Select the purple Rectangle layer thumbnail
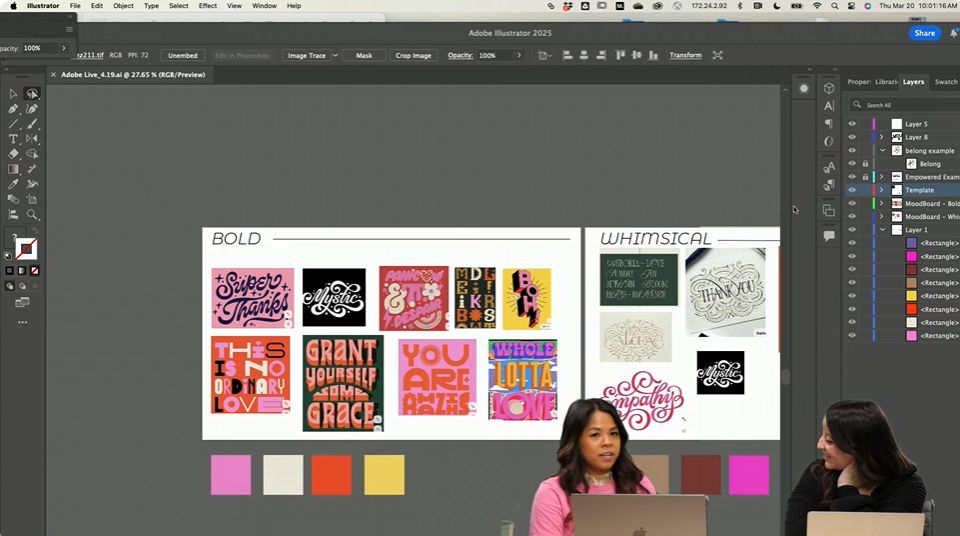The width and height of the screenshot is (960, 536). [912, 243]
